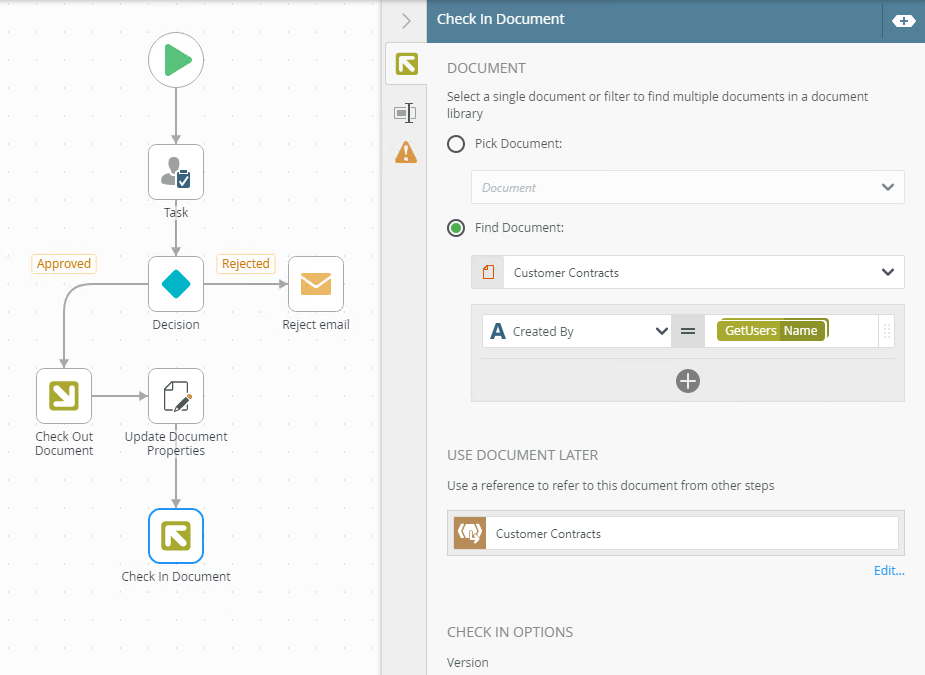Screen dimensions: 925x675
Task: Click the reference icon beside Customer Contracts
Action: click(470, 533)
